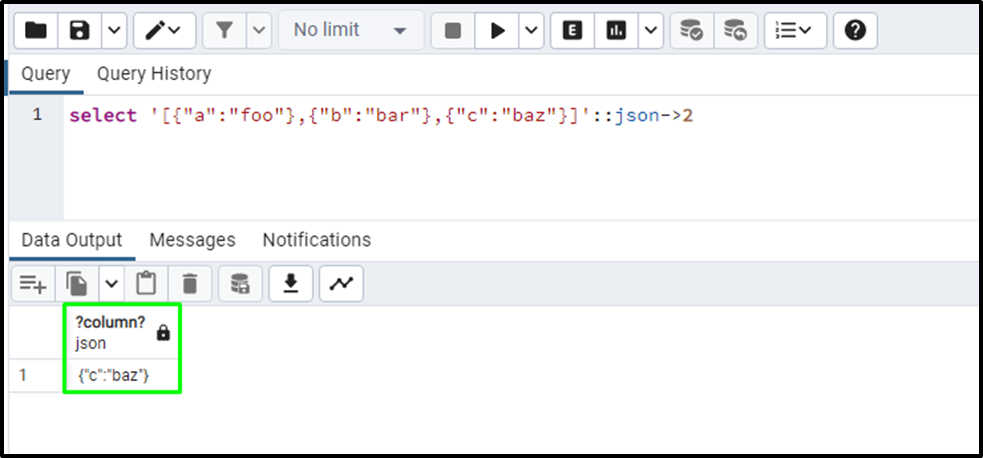983x458 pixels.
Task: Switch to the Messages tab
Action: [192, 240]
